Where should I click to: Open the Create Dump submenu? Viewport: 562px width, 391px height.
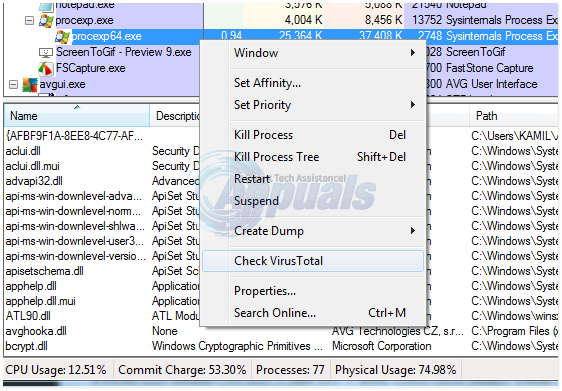tap(313, 231)
